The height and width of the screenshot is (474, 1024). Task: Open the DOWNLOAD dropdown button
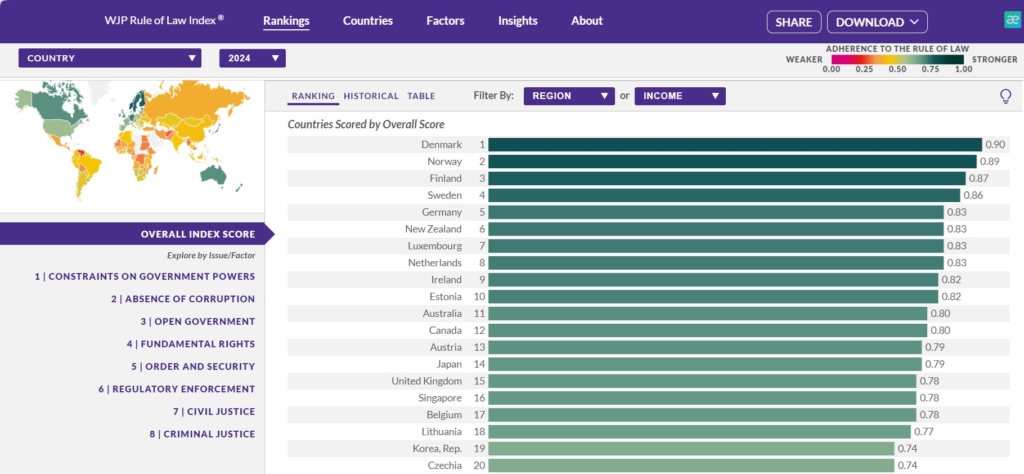click(877, 22)
